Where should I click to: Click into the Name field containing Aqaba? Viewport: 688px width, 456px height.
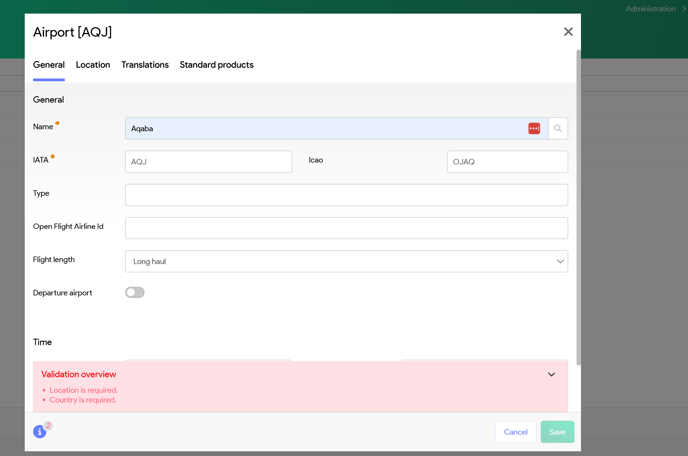325,128
